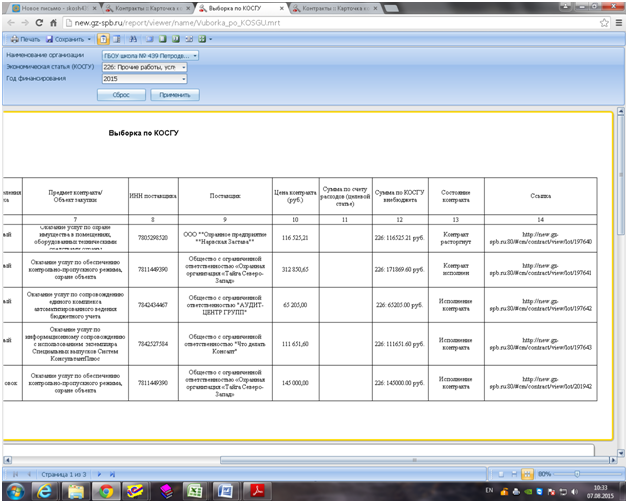Click the address bar URL field
The width and height of the screenshot is (628, 503).
[x=330, y=23]
